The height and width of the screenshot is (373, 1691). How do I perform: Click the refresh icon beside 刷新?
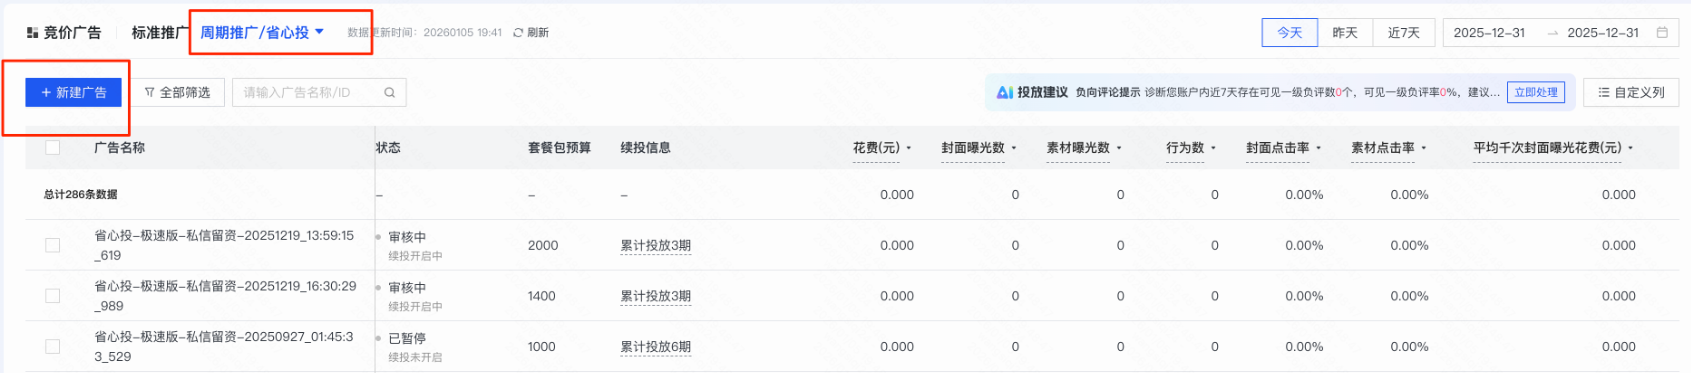[518, 33]
